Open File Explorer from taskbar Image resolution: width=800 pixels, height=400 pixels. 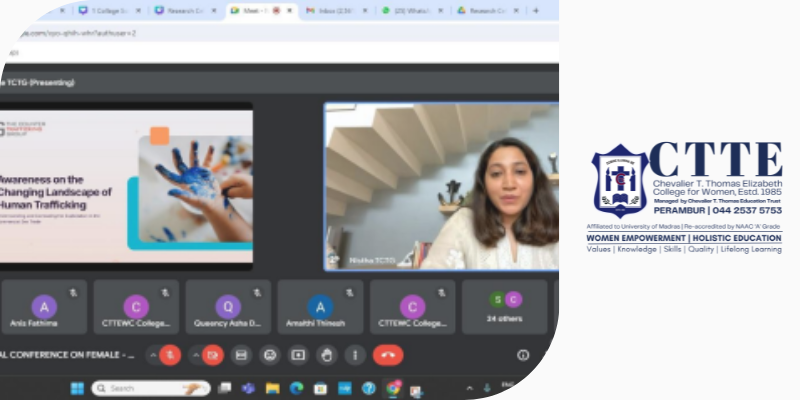tap(272, 389)
